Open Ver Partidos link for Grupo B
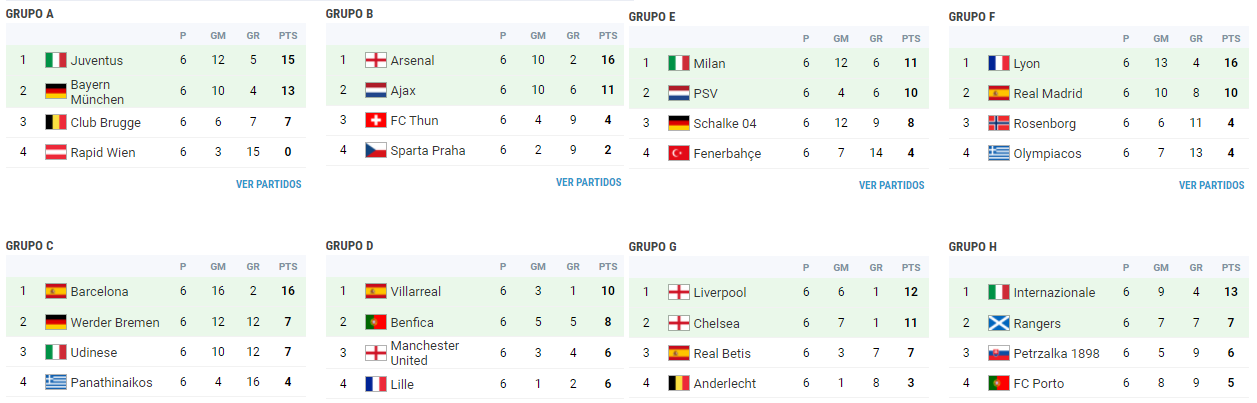The width and height of the screenshot is (1257, 403). tap(588, 183)
